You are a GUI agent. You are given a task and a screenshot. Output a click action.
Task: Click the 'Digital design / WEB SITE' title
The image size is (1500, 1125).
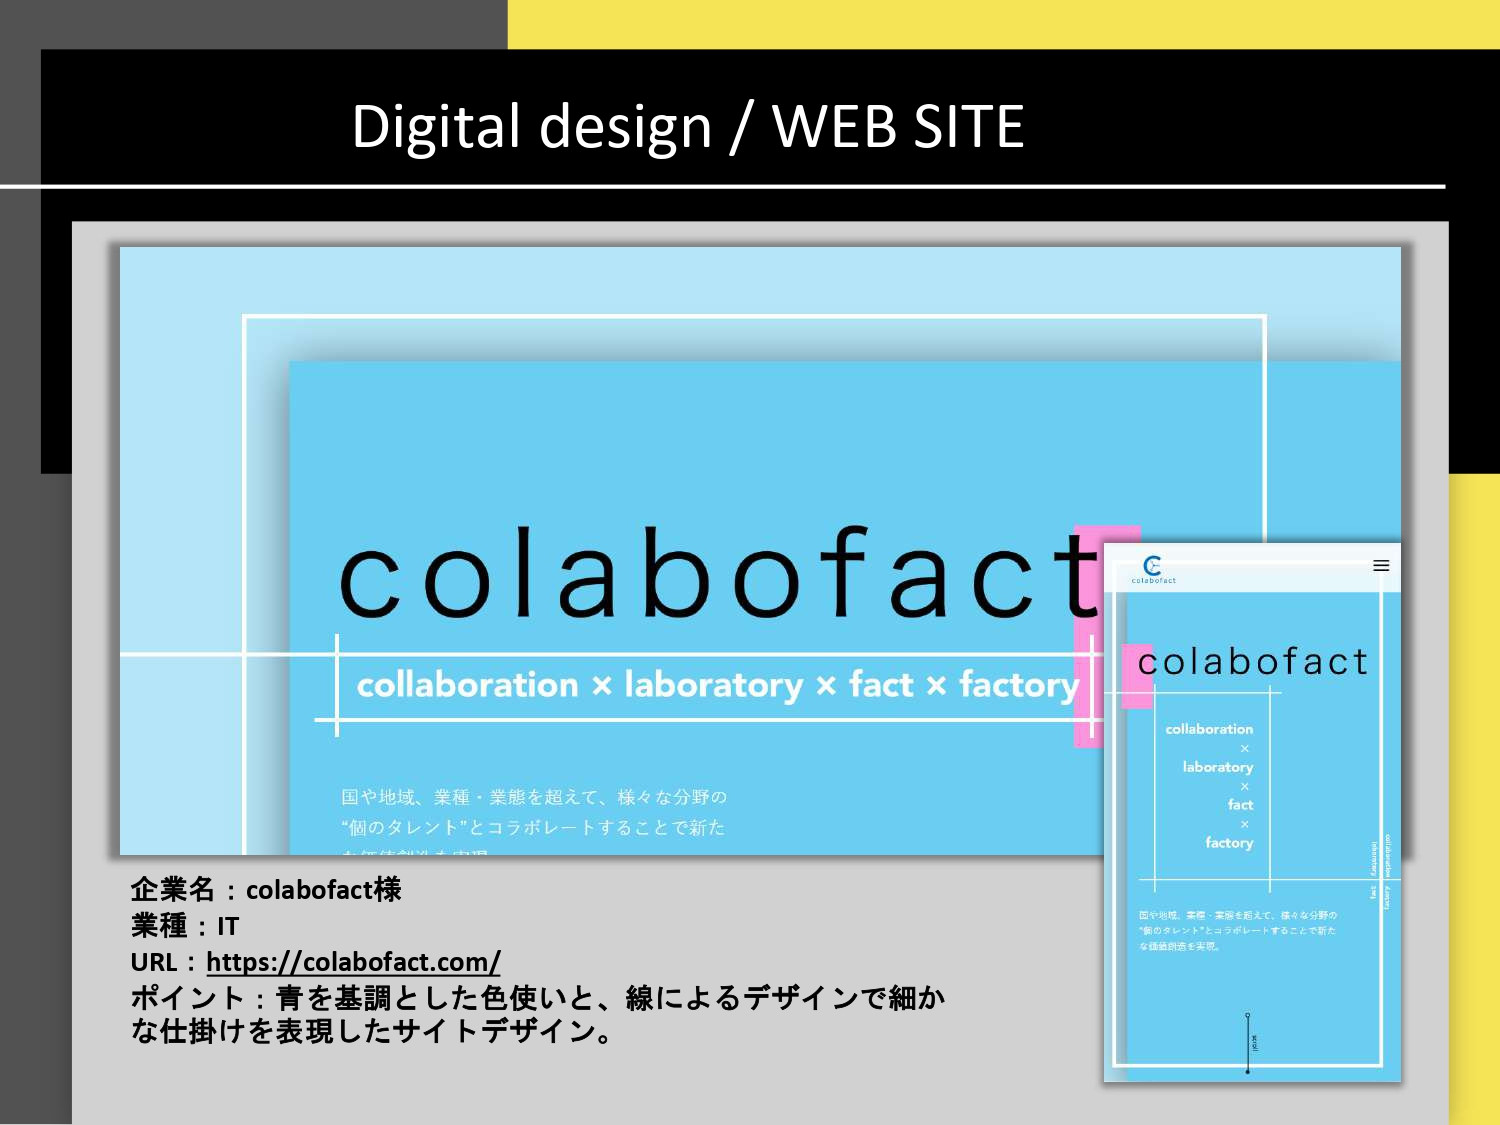coord(687,127)
